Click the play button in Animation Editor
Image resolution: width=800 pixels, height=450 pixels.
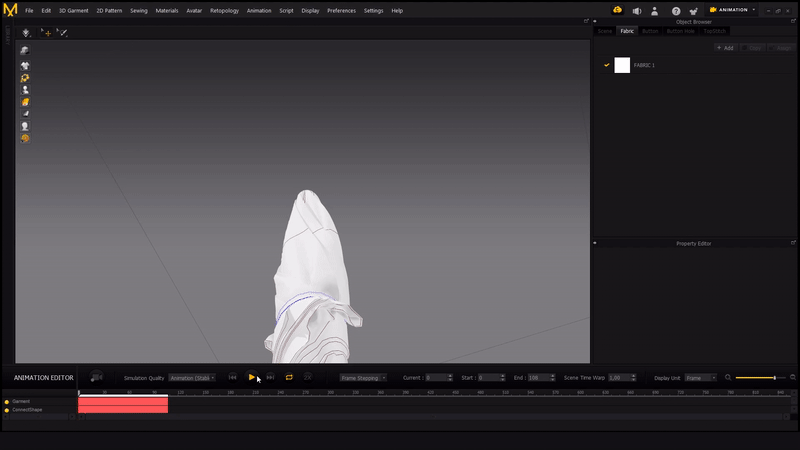point(252,377)
